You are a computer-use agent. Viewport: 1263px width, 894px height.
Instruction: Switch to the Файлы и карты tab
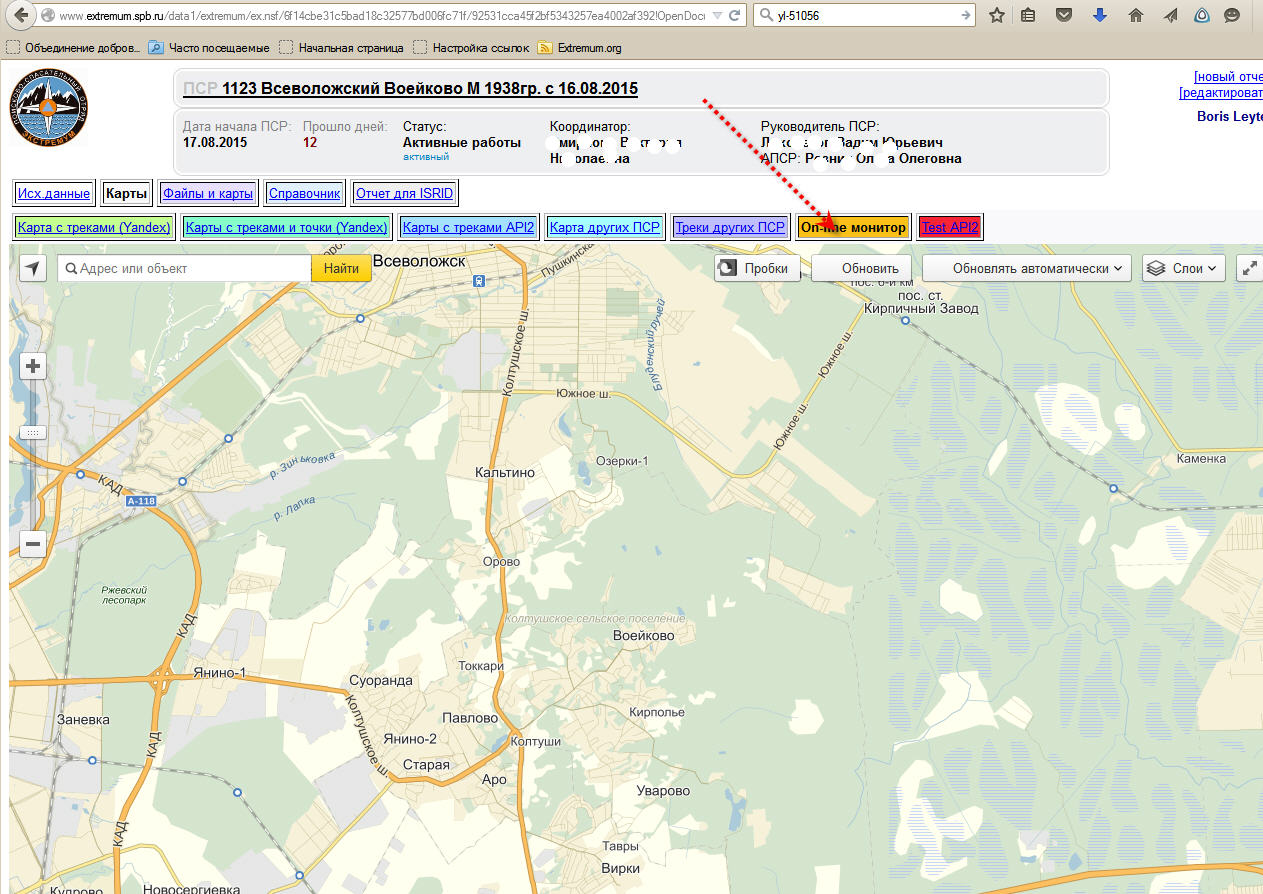211,194
